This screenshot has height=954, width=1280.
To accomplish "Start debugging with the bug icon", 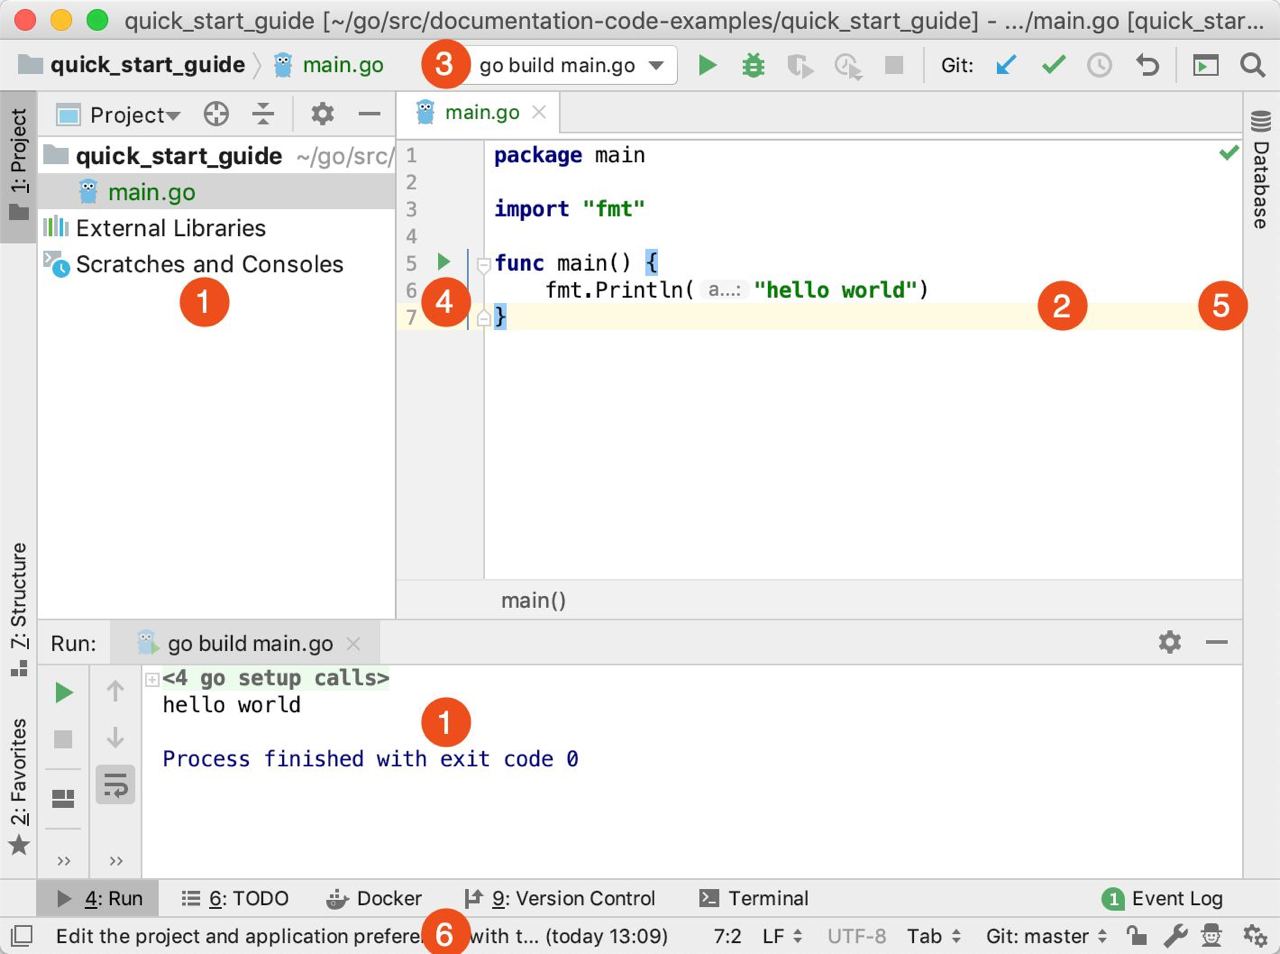I will pyautogui.click(x=753, y=65).
